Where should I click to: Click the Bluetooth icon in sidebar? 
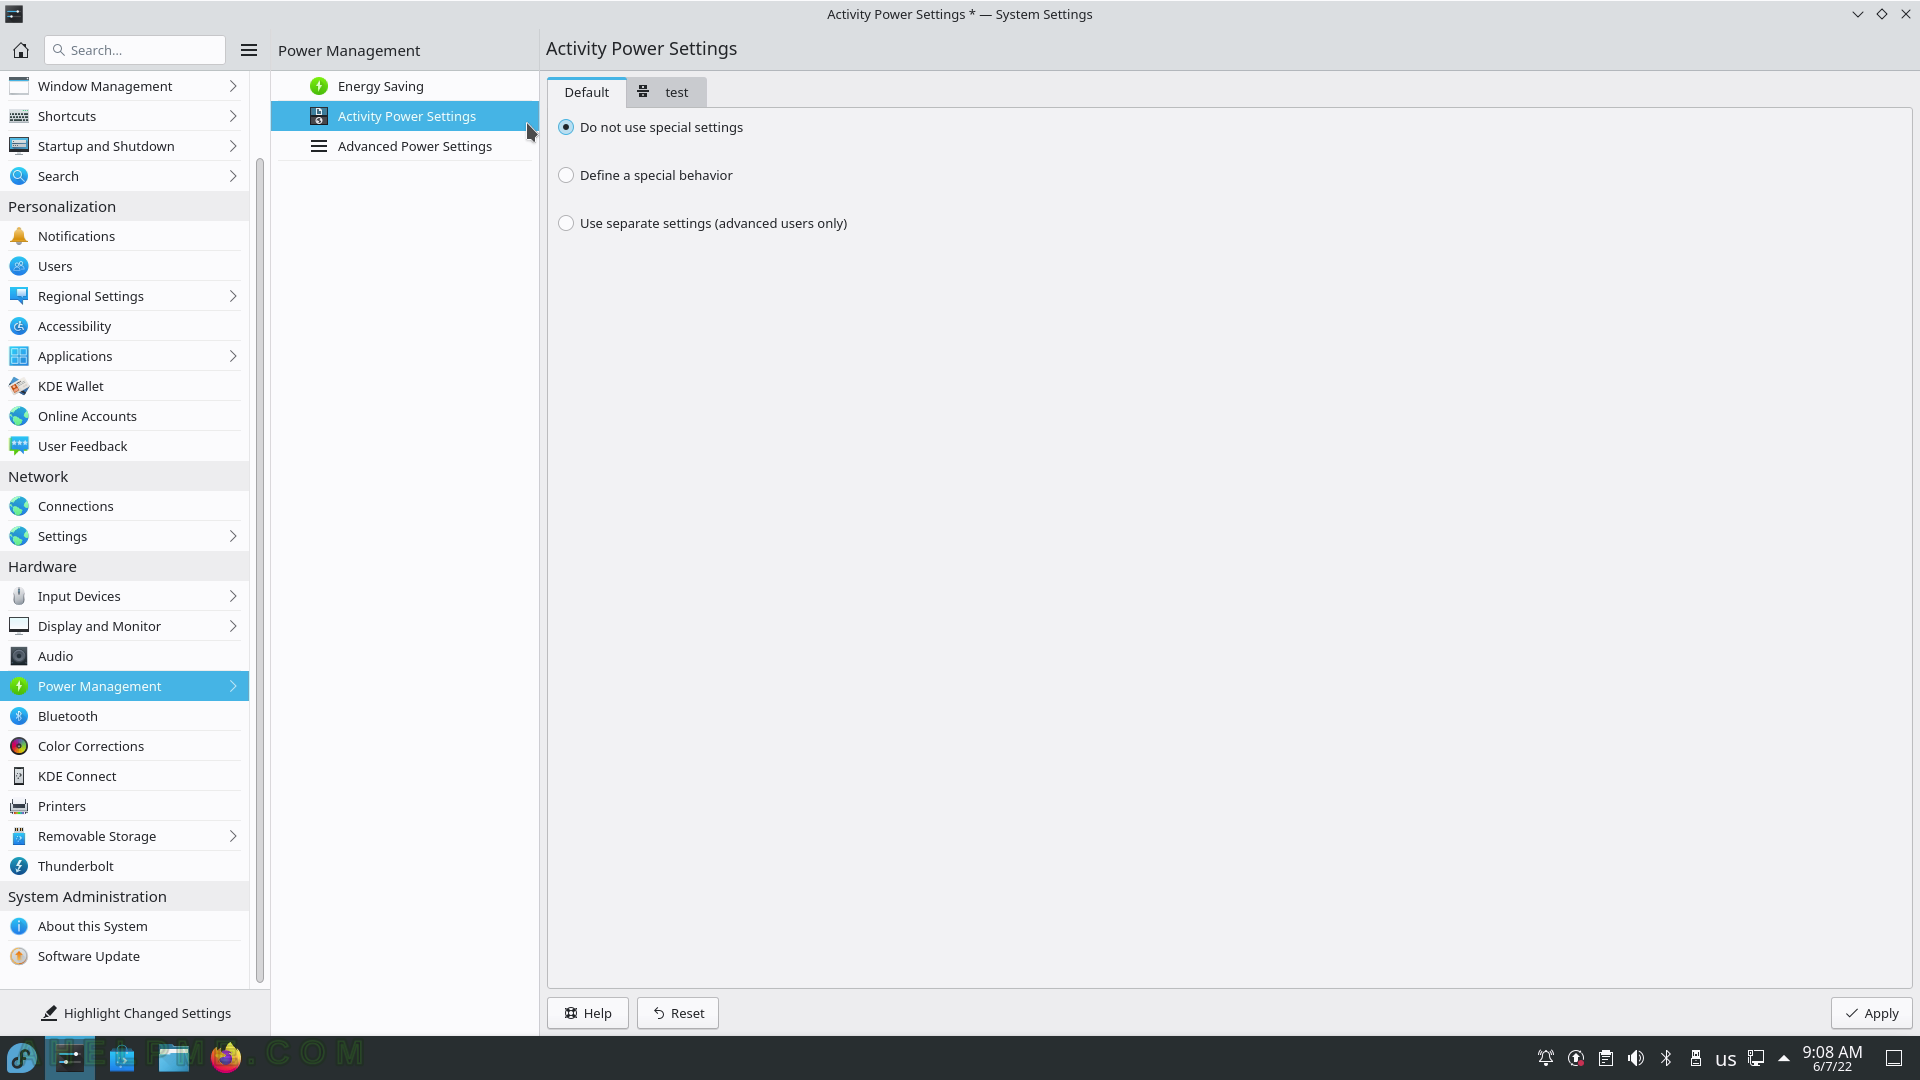(x=19, y=716)
